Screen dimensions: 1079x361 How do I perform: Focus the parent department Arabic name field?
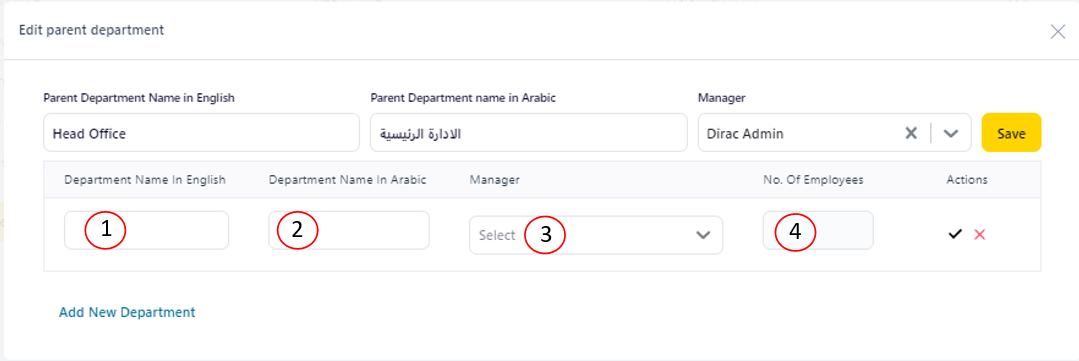(528, 133)
